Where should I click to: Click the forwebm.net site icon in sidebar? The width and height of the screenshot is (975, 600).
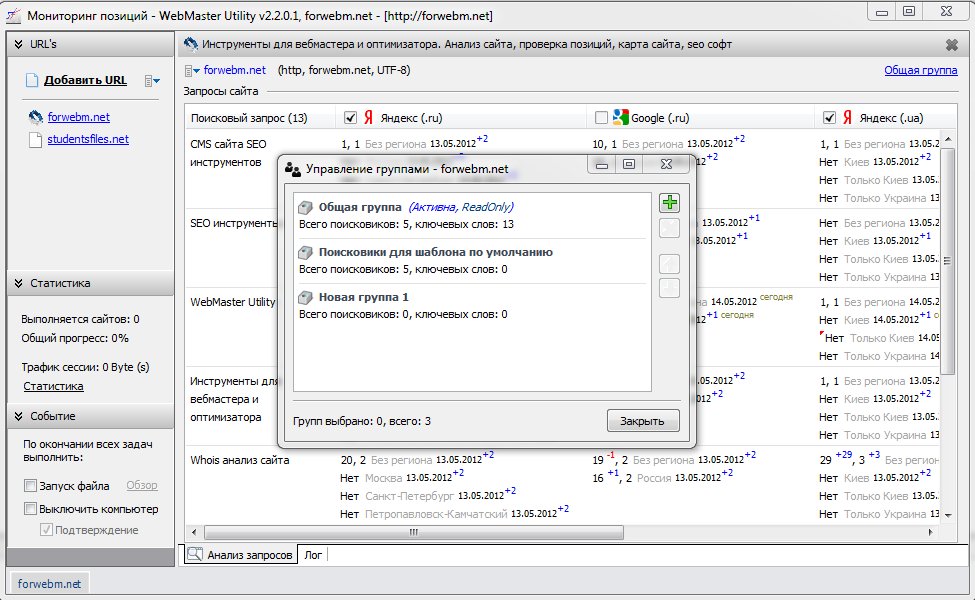36,117
